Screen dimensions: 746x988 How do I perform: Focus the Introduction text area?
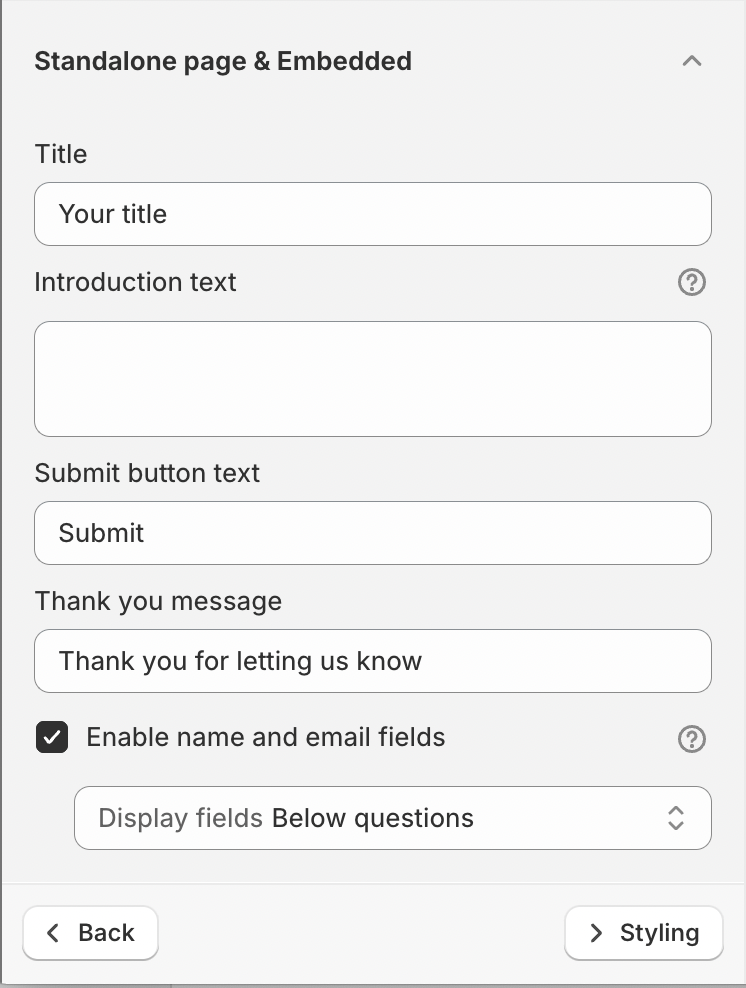click(373, 379)
